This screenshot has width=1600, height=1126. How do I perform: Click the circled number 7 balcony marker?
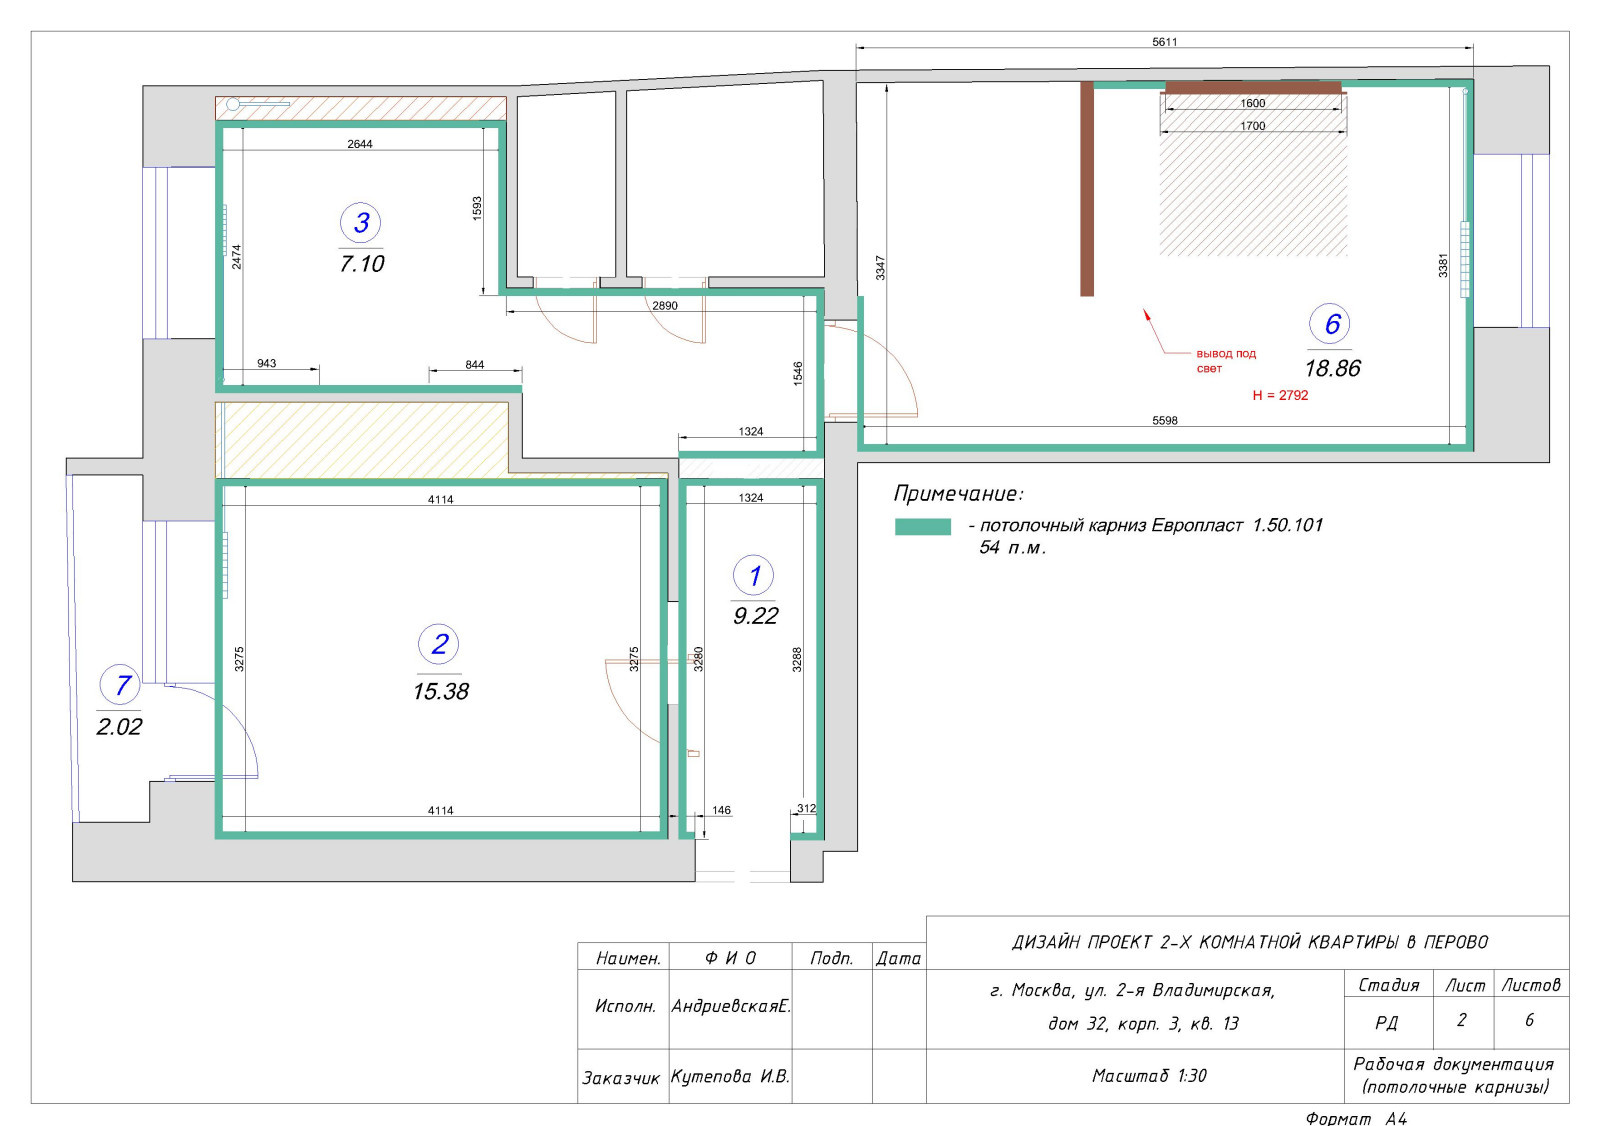pyautogui.click(x=121, y=685)
